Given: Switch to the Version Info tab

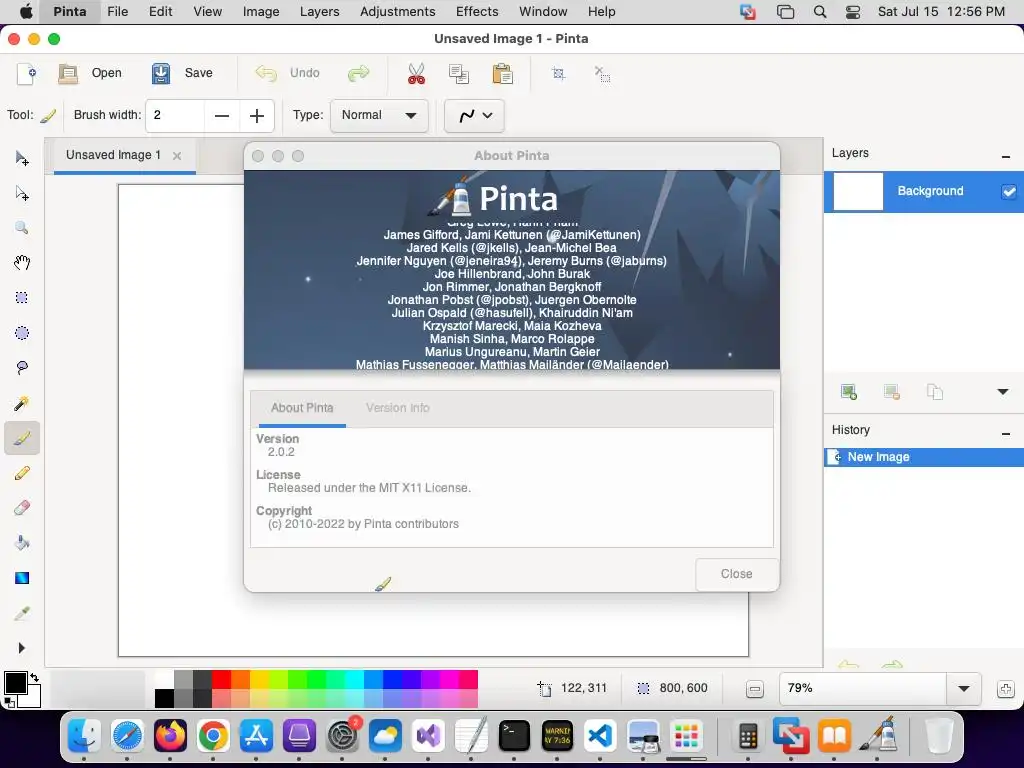Looking at the screenshot, I should 398,408.
